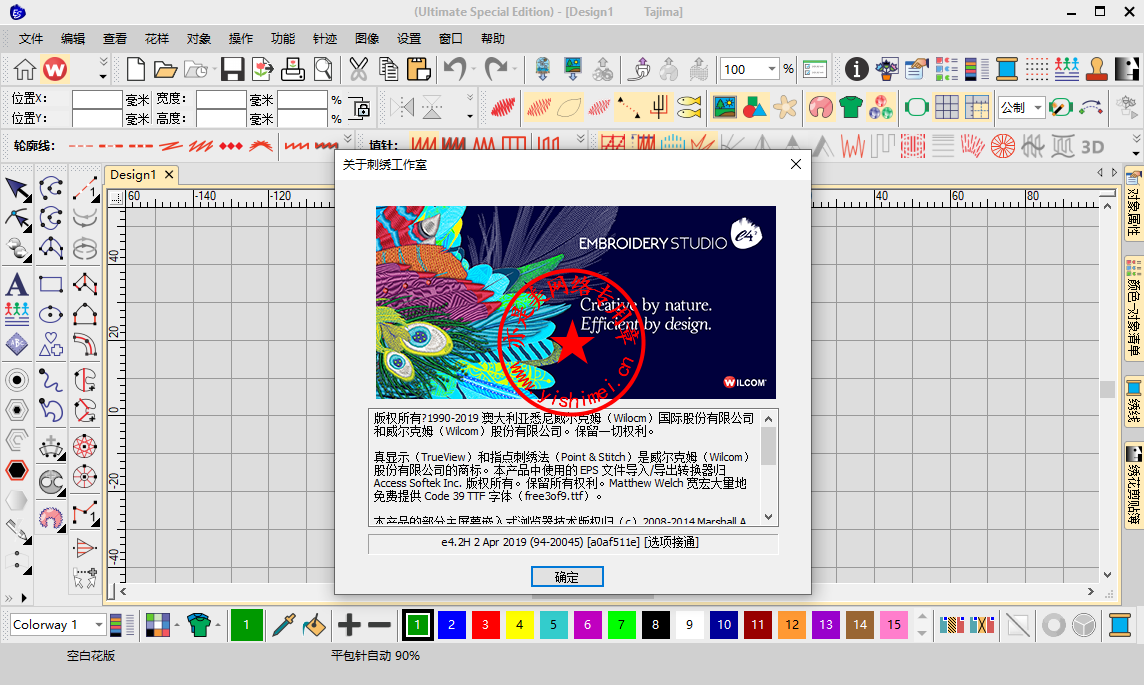Pick the rectangle shape tool
This screenshot has height=685, width=1144.
click(x=50, y=284)
